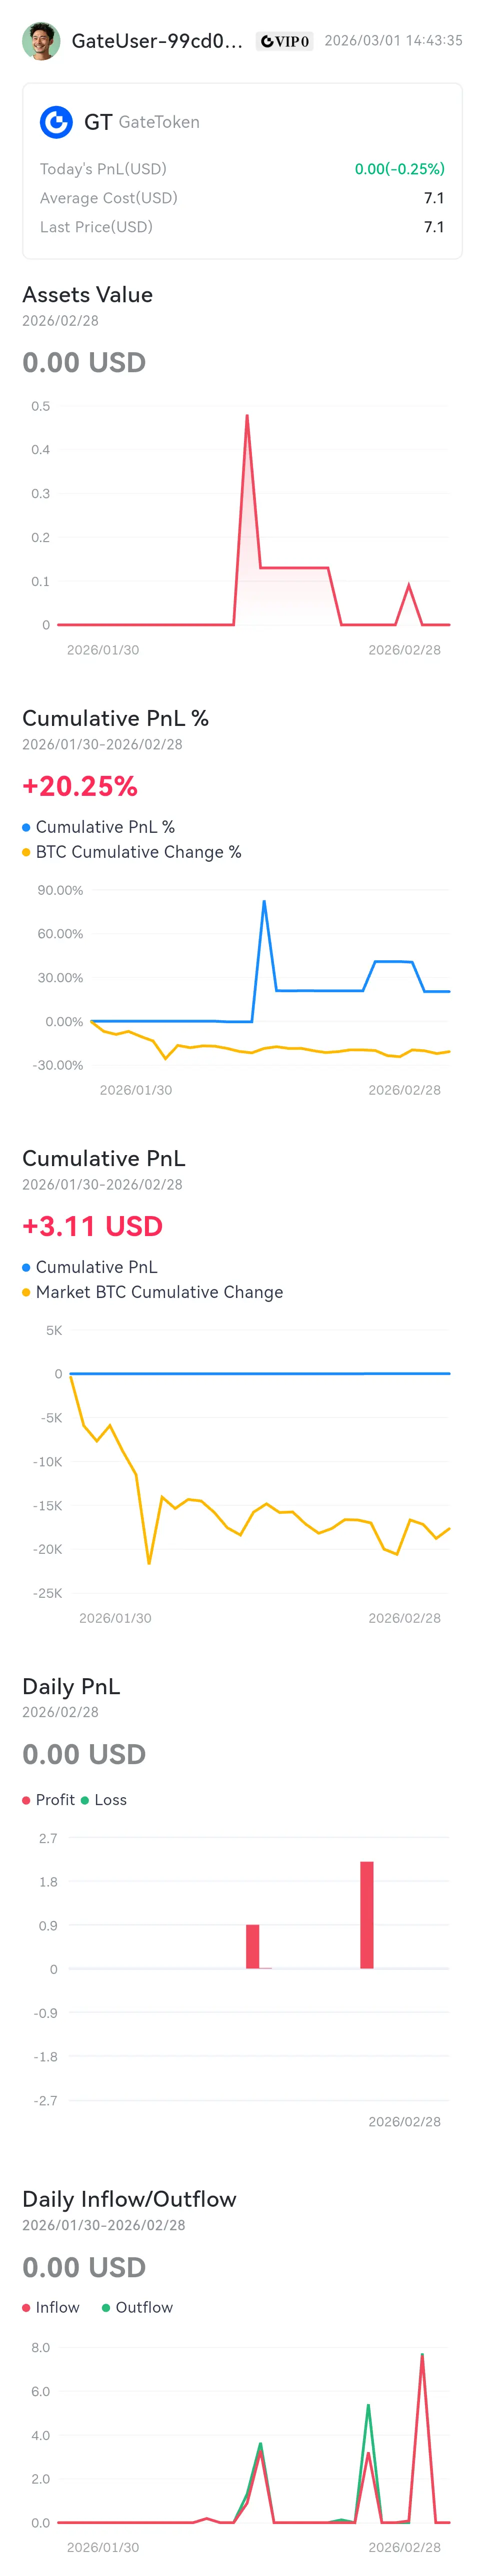Click the user profile avatar
The height and width of the screenshot is (2576, 485).
(41, 41)
